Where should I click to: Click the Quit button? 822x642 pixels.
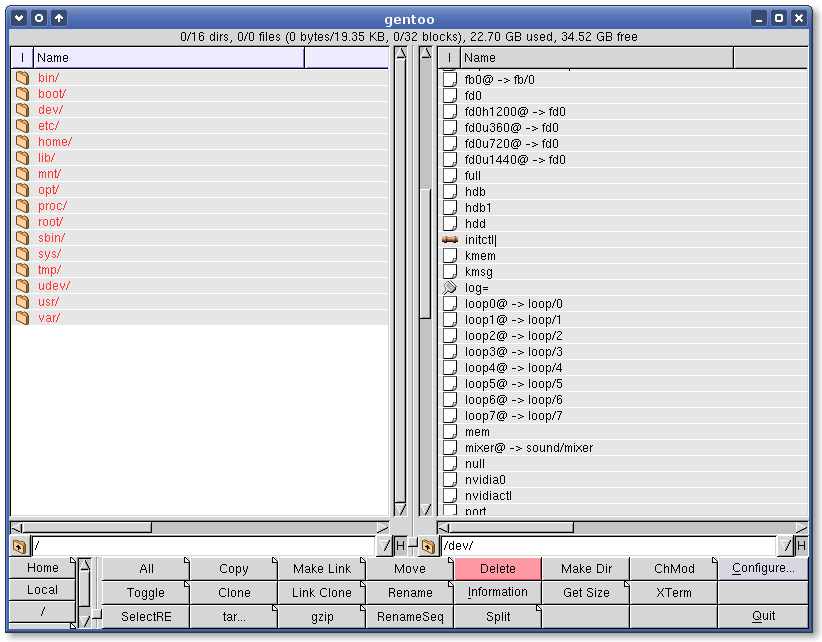tap(763, 616)
